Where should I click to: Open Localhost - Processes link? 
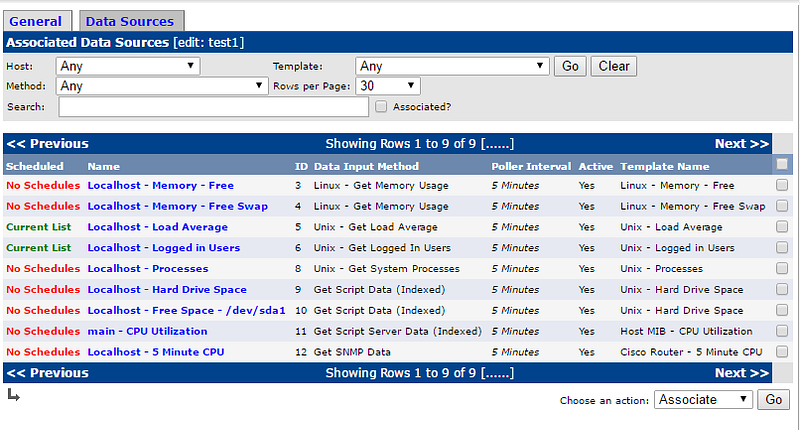148,269
